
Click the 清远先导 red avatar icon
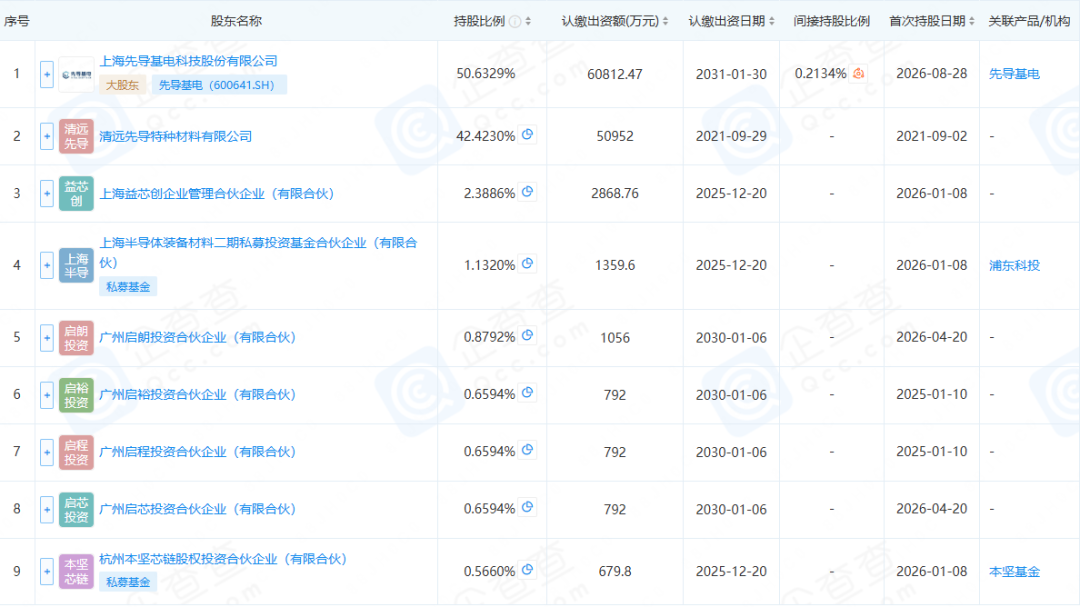(76, 136)
